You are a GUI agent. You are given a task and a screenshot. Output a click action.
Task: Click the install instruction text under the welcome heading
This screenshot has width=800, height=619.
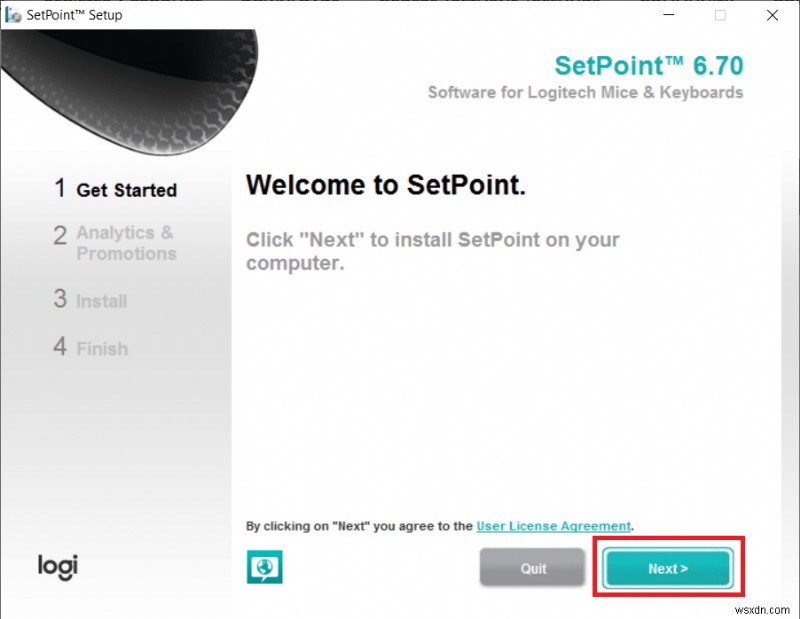pyautogui.click(x=432, y=251)
